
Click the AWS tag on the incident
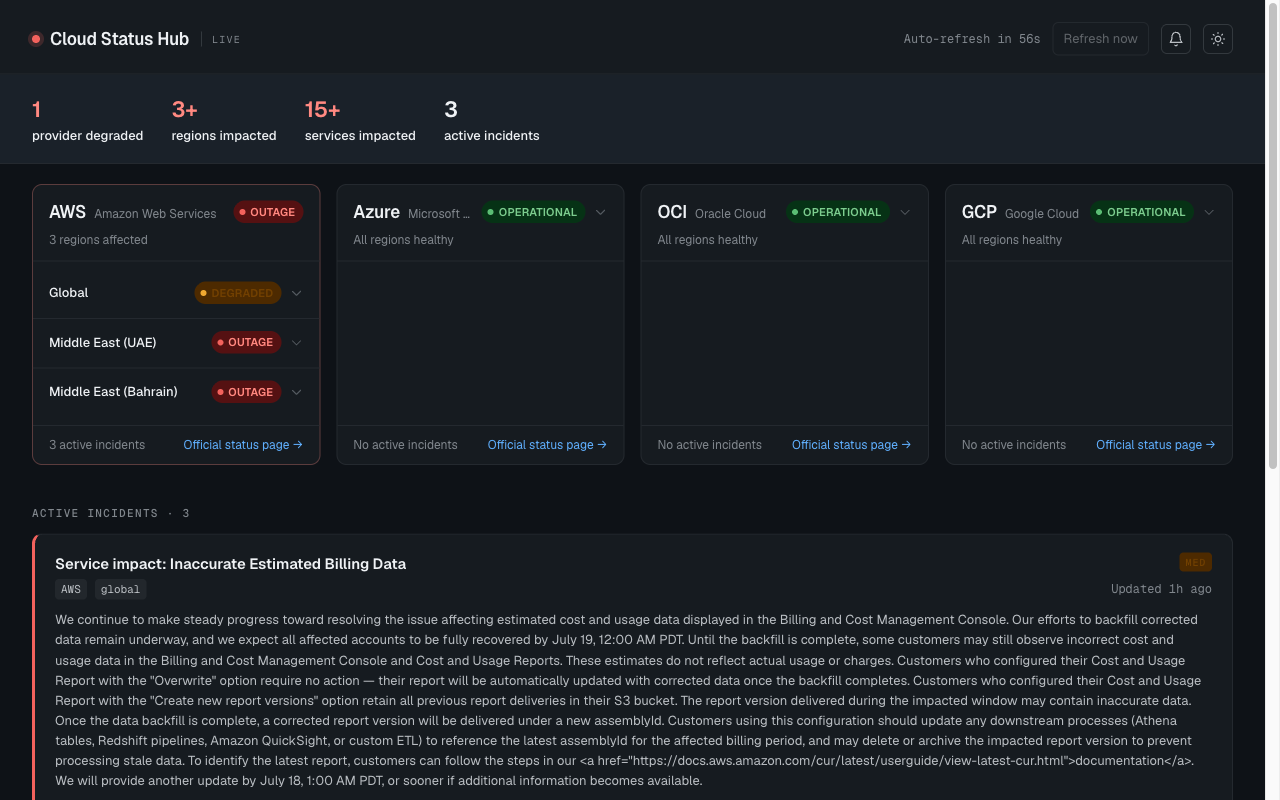pos(71,590)
